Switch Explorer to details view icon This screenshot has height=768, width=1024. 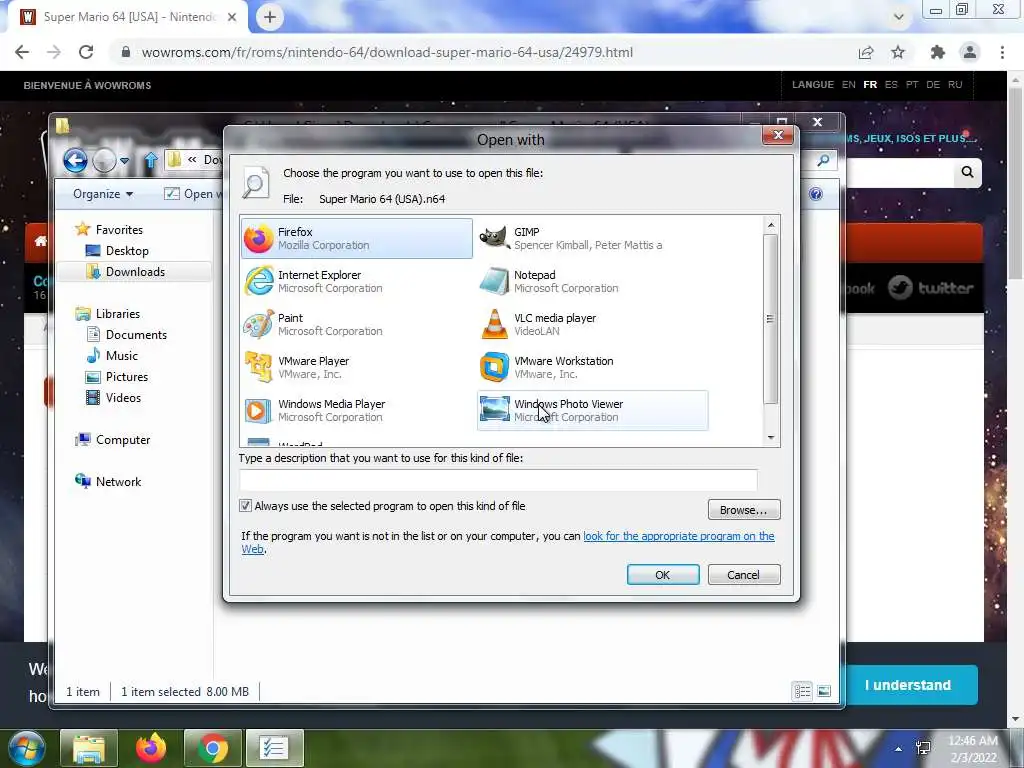tap(803, 691)
